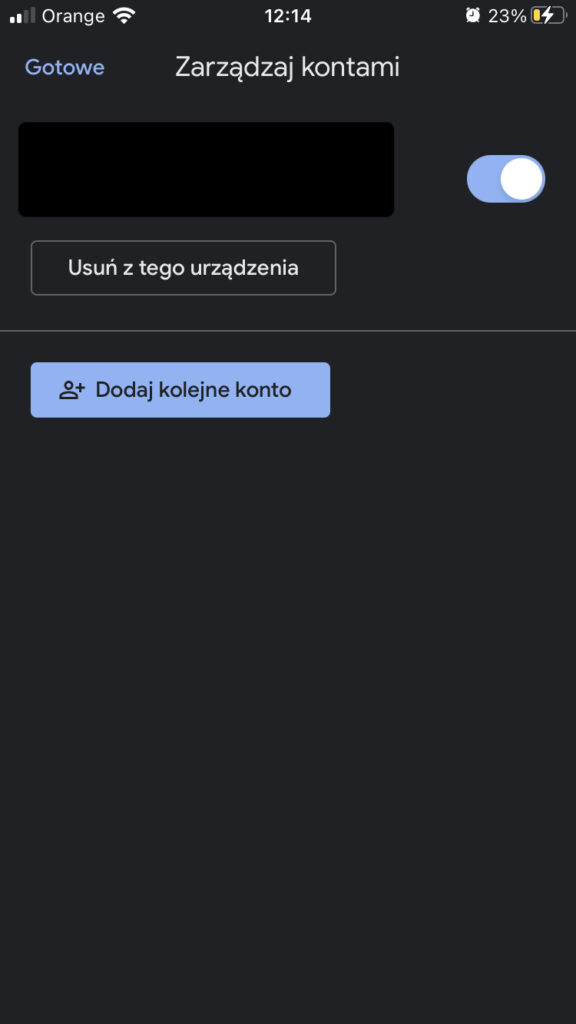Click the toggle's white slider knob
This screenshot has width=576, height=1024.
click(x=522, y=178)
